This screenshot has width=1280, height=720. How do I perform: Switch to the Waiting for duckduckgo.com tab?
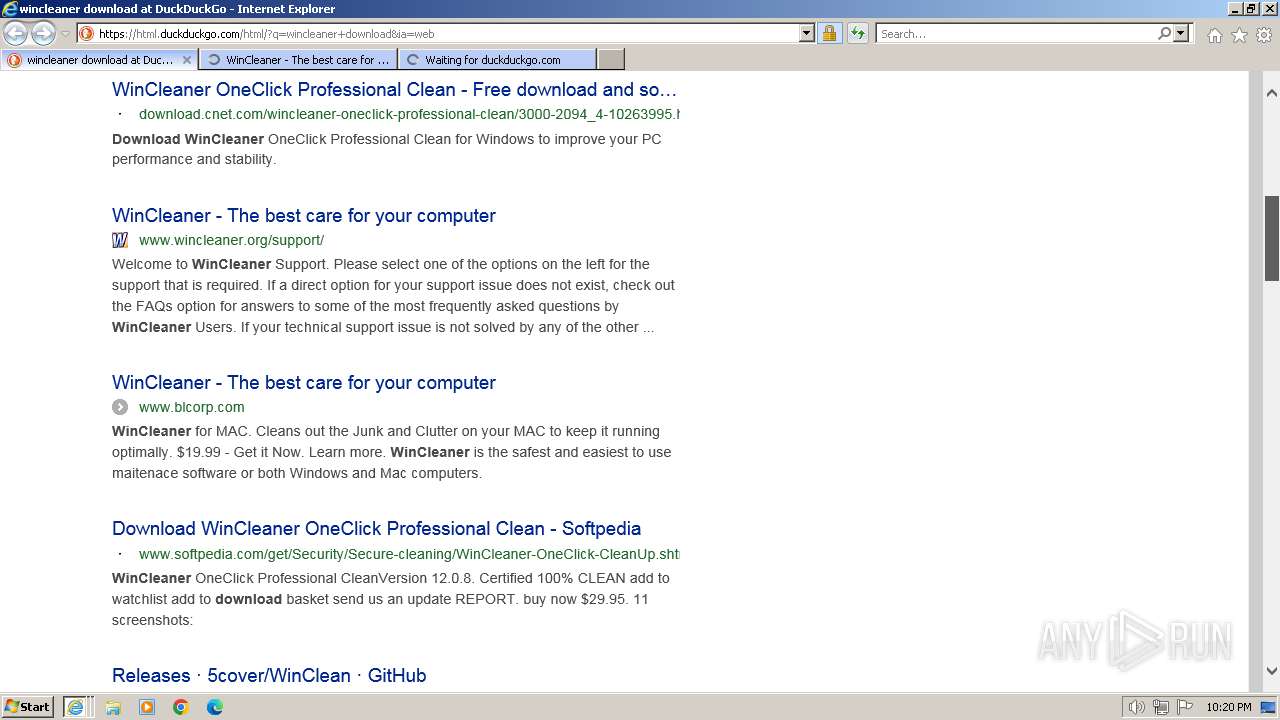pyautogui.click(x=497, y=59)
